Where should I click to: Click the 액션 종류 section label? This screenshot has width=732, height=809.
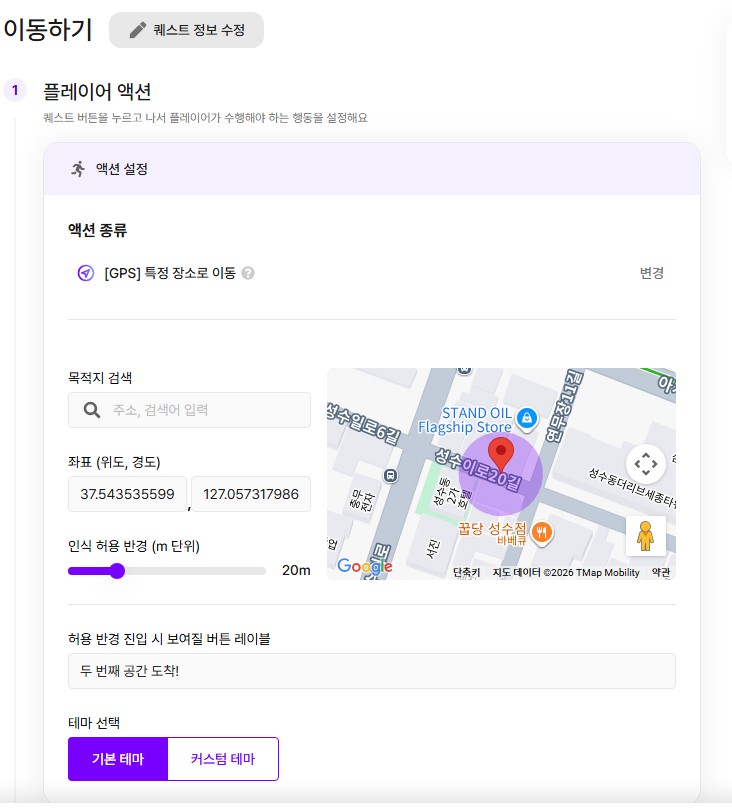pos(97,230)
